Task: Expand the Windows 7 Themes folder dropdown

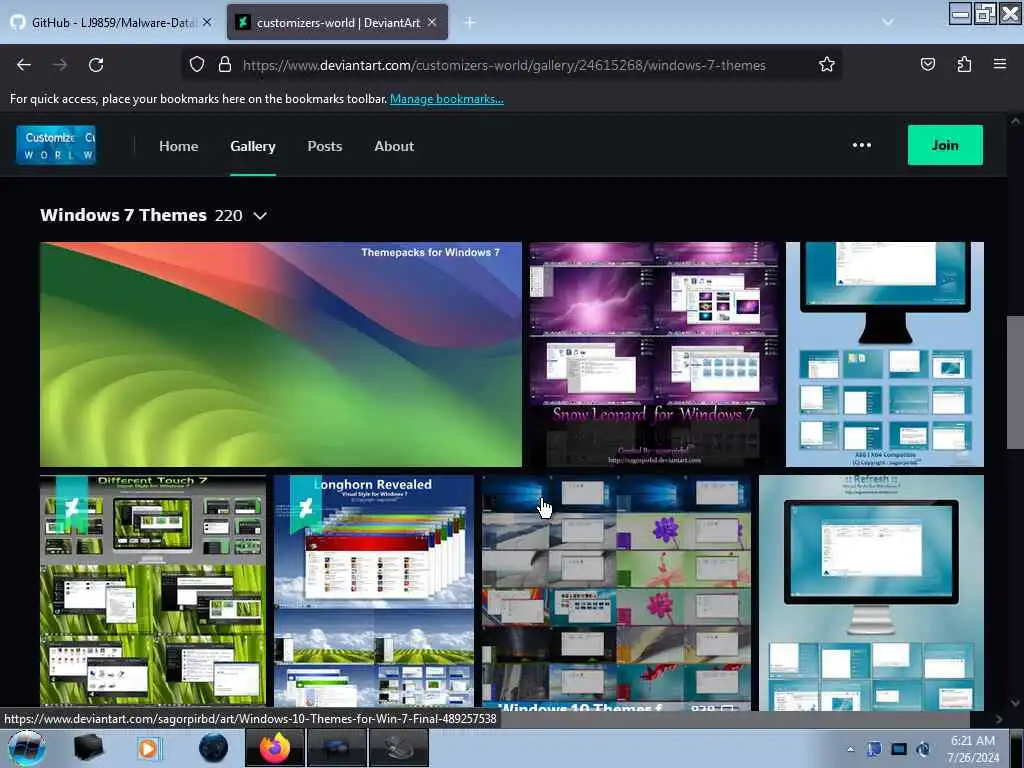Action: click(260, 216)
